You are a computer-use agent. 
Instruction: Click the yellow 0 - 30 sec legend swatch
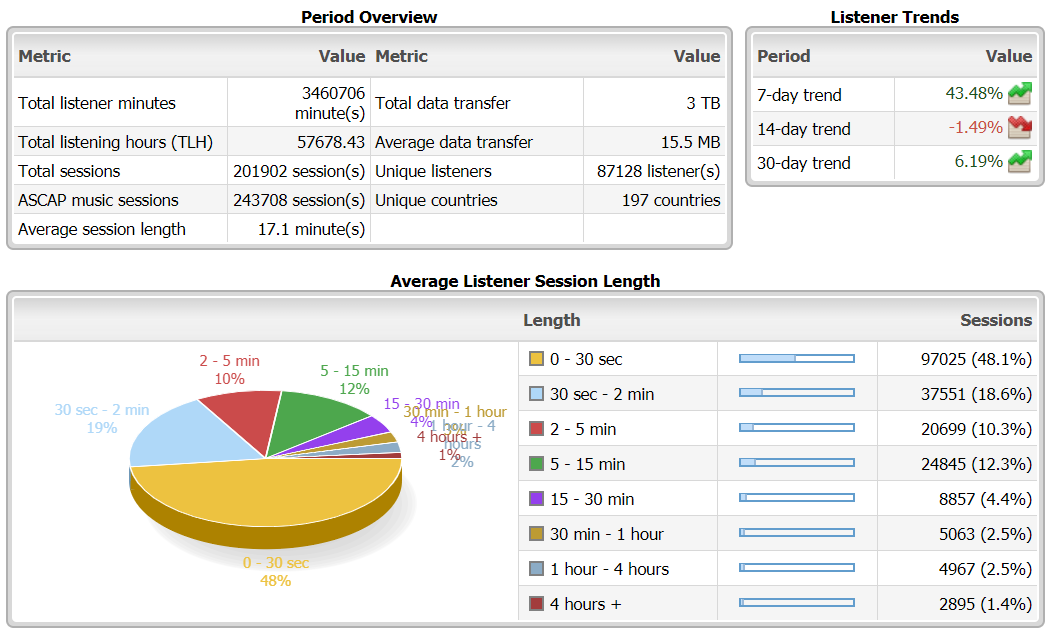[x=537, y=359]
